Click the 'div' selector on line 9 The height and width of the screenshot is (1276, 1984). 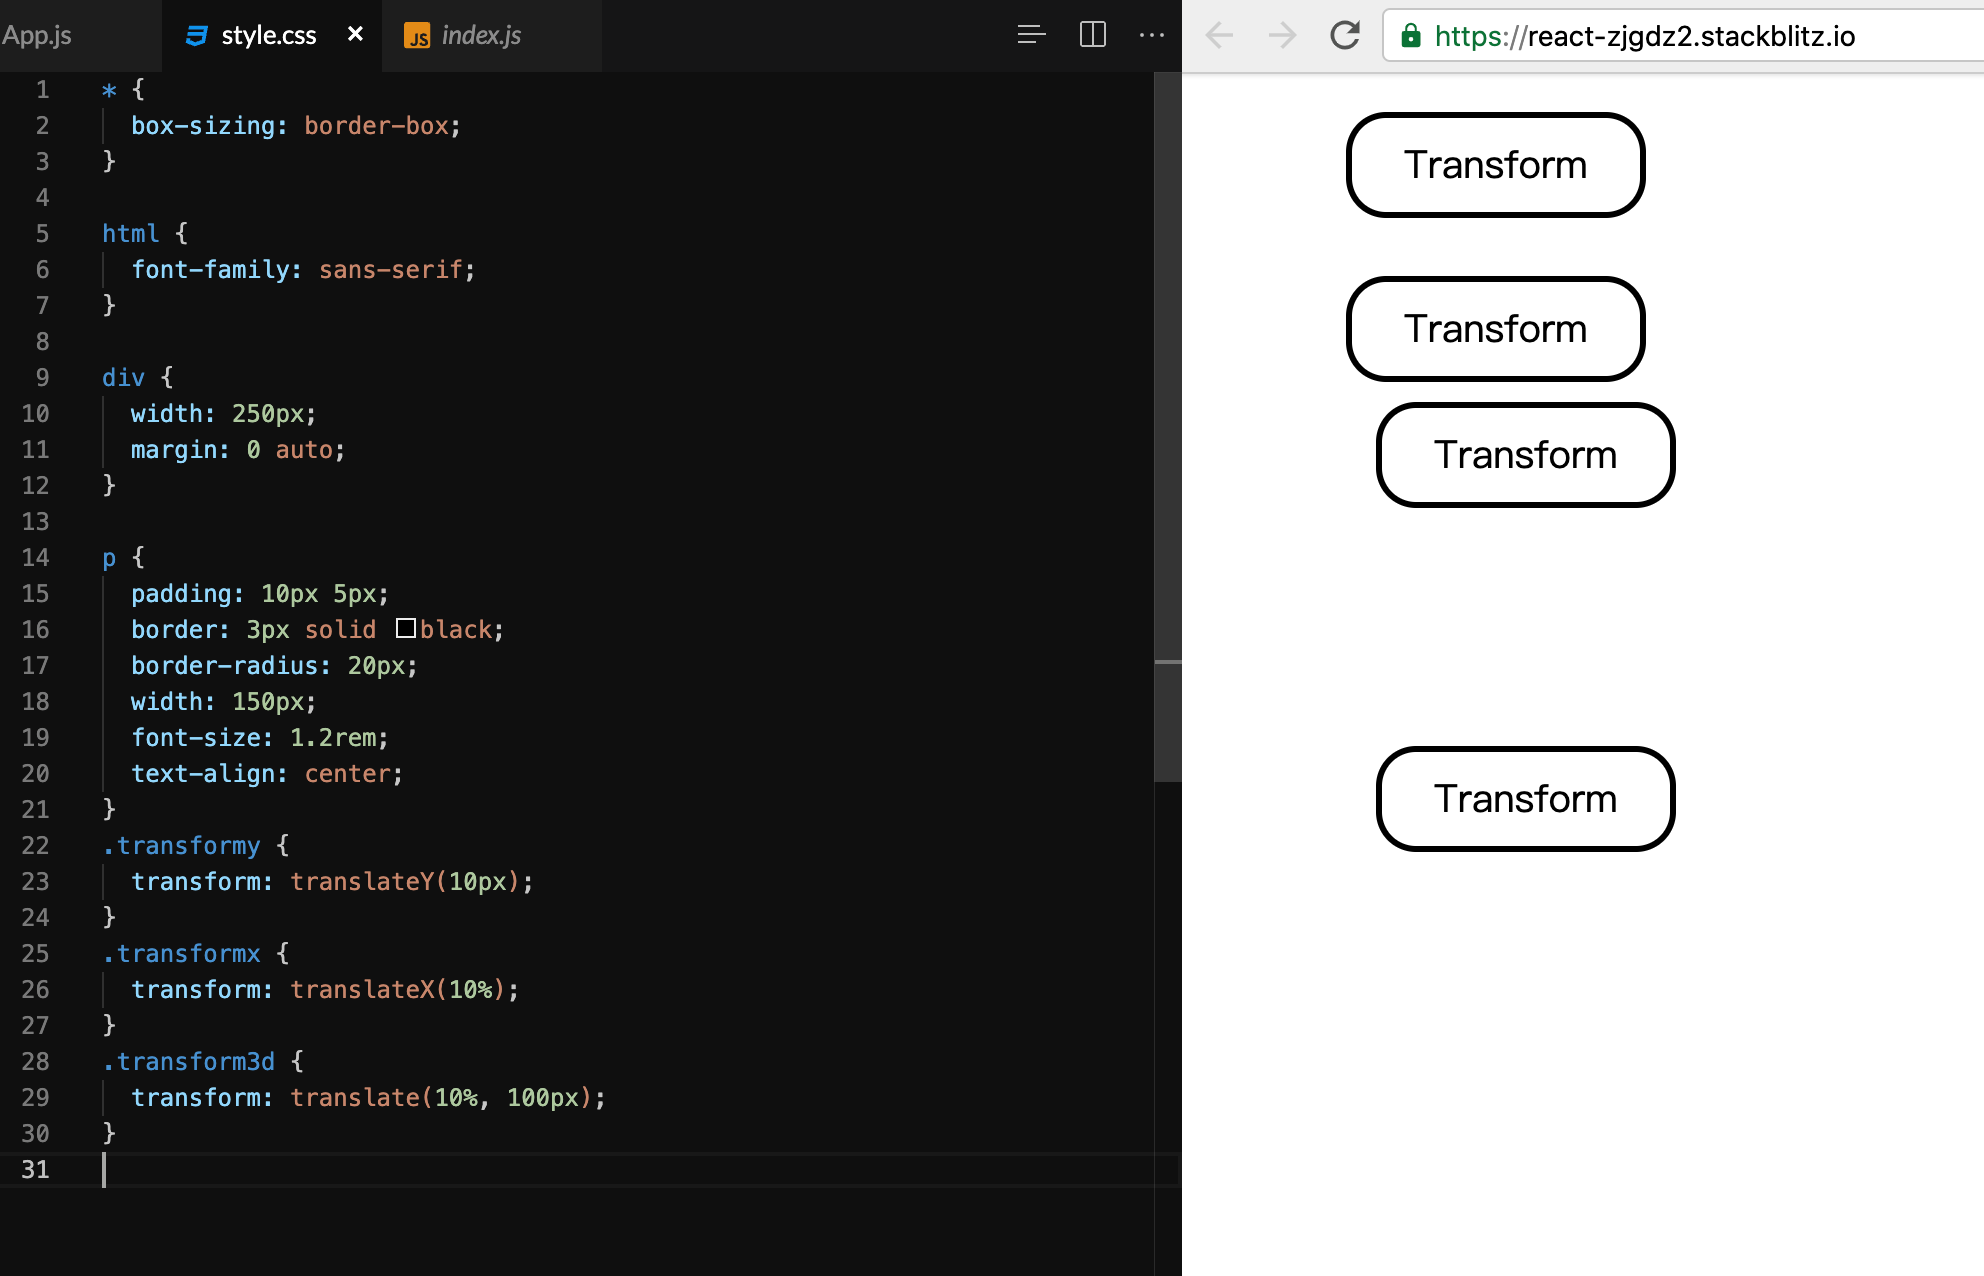123,378
